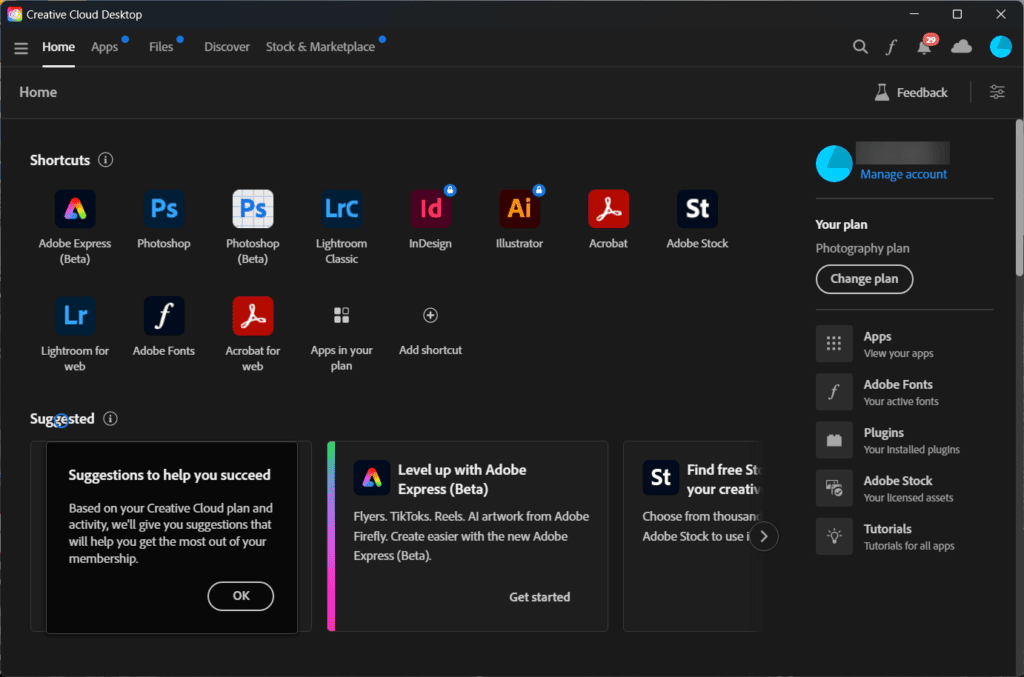Show next suggestion with the arrow
Image resolution: width=1024 pixels, height=677 pixels.
pyautogui.click(x=764, y=536)
